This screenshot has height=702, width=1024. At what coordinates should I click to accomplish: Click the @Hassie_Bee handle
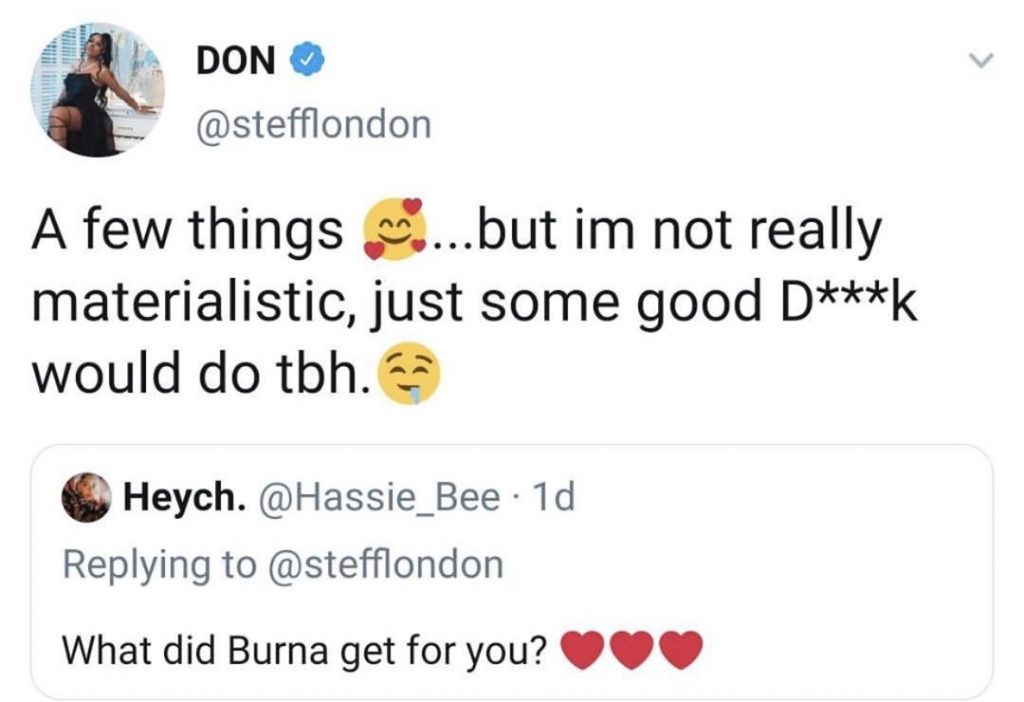pyautogui.click(x=381, y=497)
